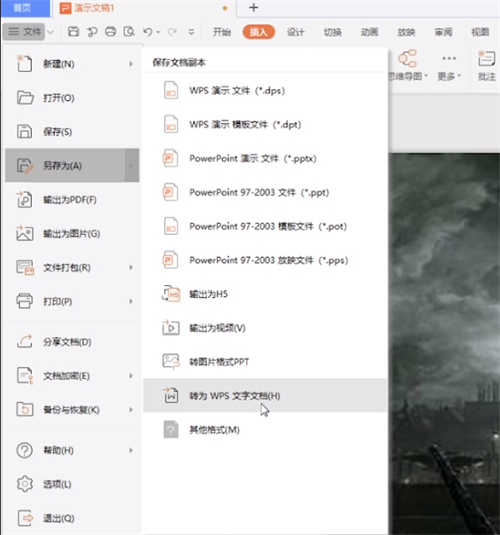Expand the 文件打包(R) submenu arrow
Viewport: 500px width, 535px height.
(x=131, y=268)
